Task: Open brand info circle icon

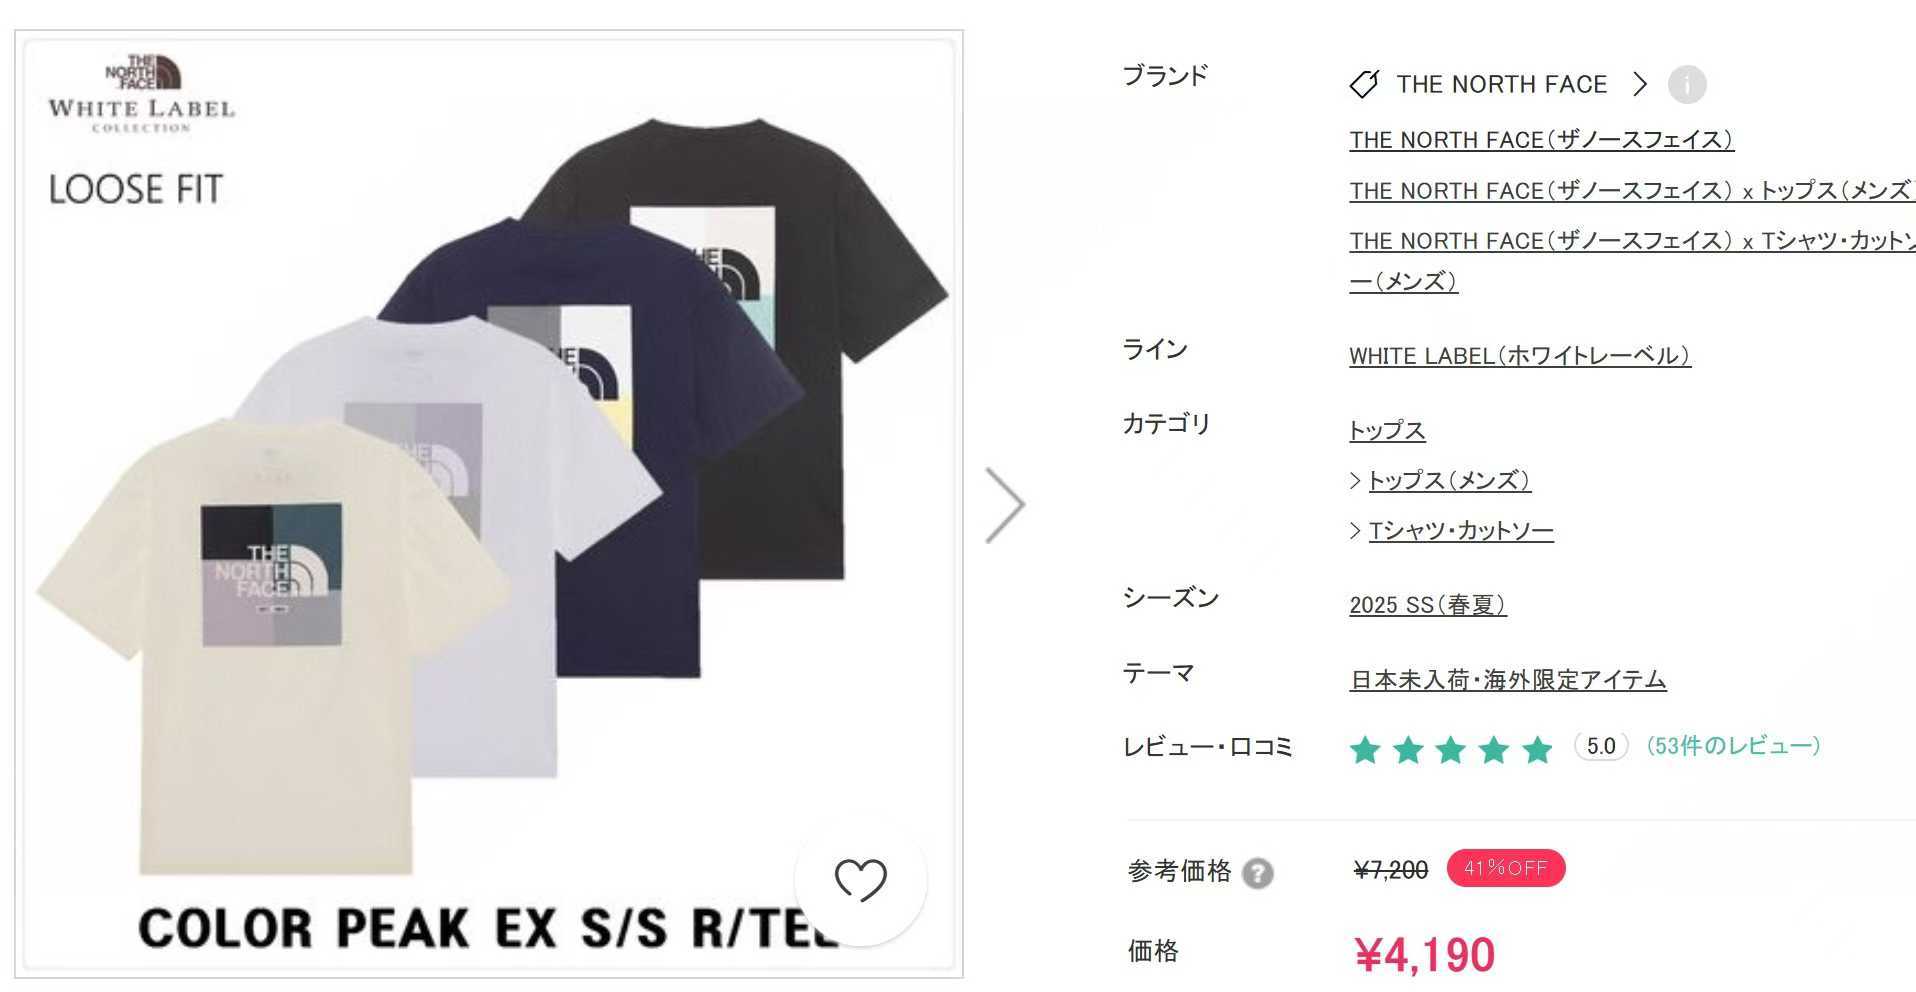Action: click(1687, 85)
